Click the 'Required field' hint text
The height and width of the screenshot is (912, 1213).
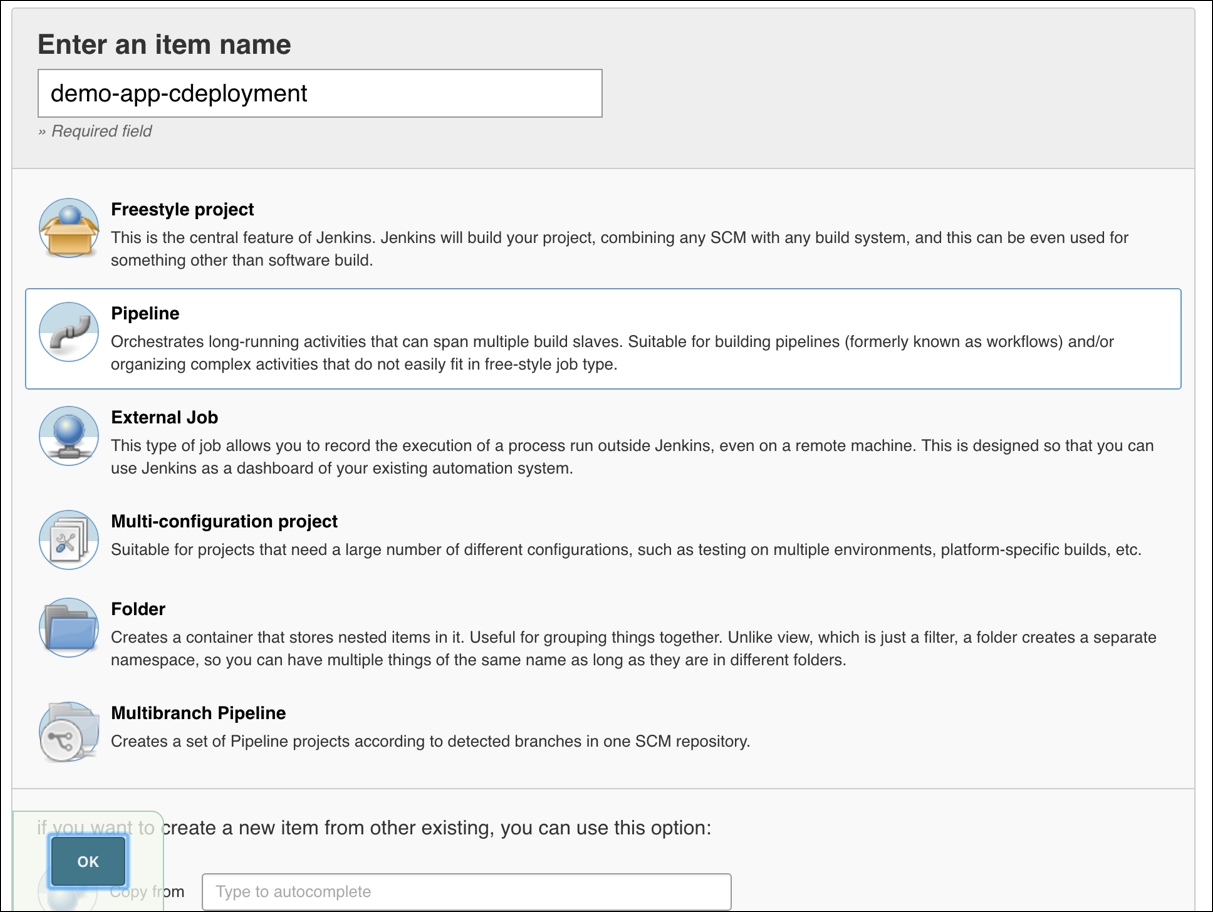(95, 131)
